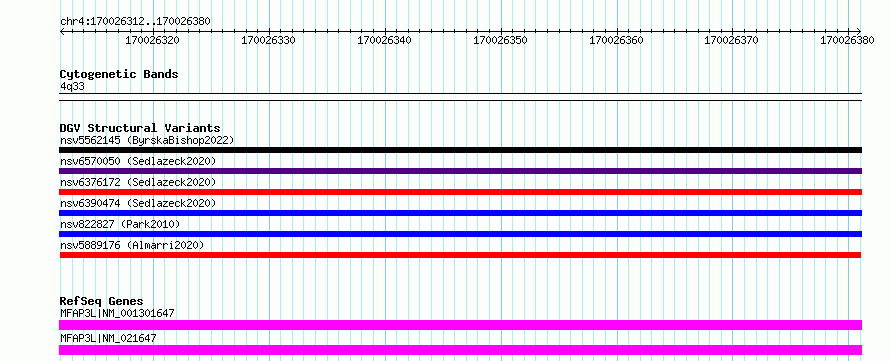Click the blue nsv822827 variant bar
This screenshot has height=361, width=890.
pyautogui.click(x=460, y=234)
